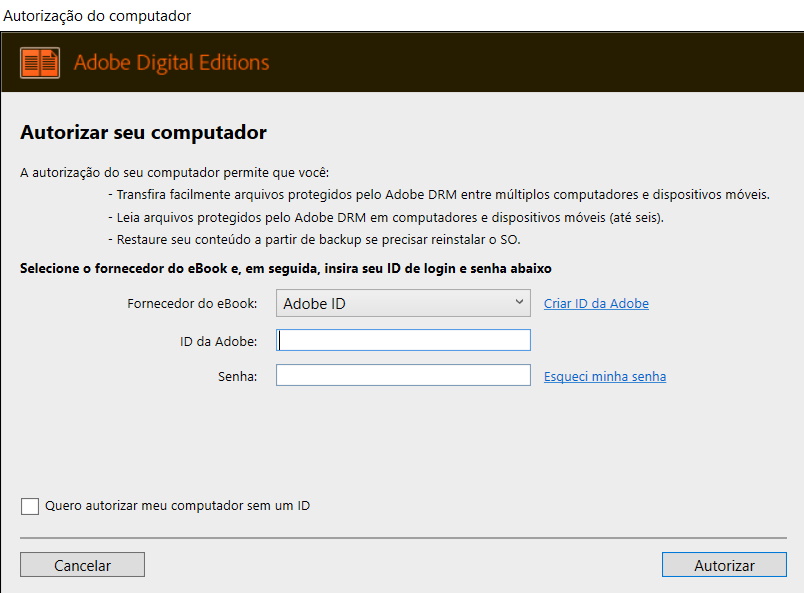
Task: Click the 'Transfira facilmente arquivos protegidos' line
Action: click(439, 194)
